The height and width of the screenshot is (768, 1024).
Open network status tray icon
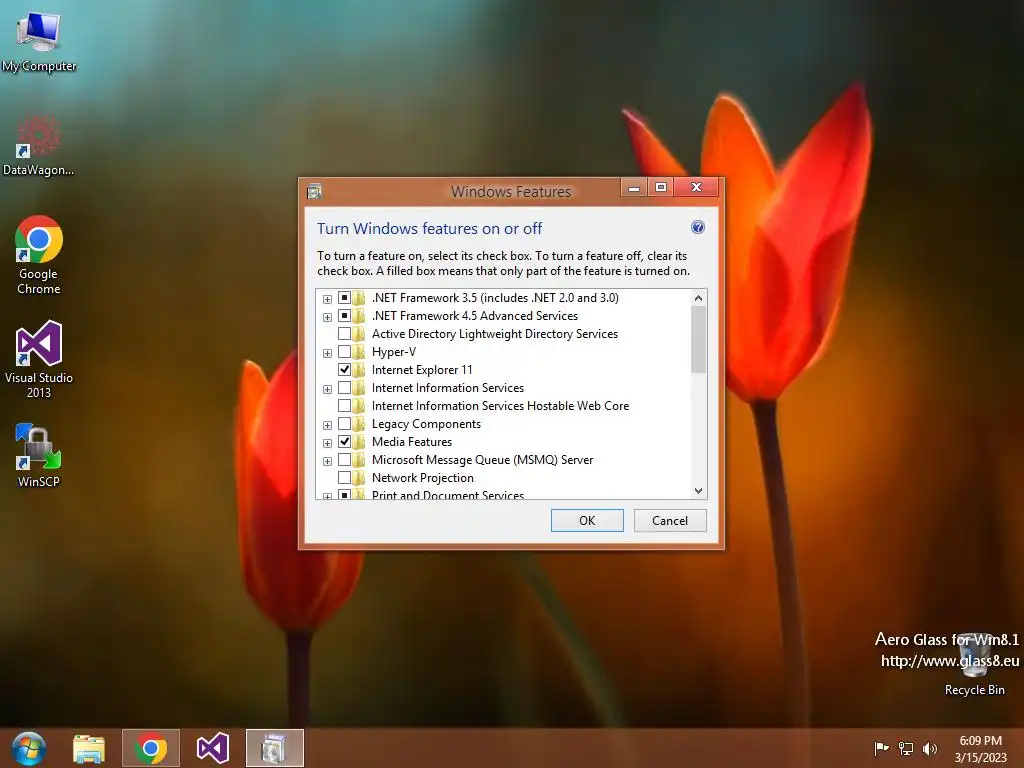(x=906, y=748)
